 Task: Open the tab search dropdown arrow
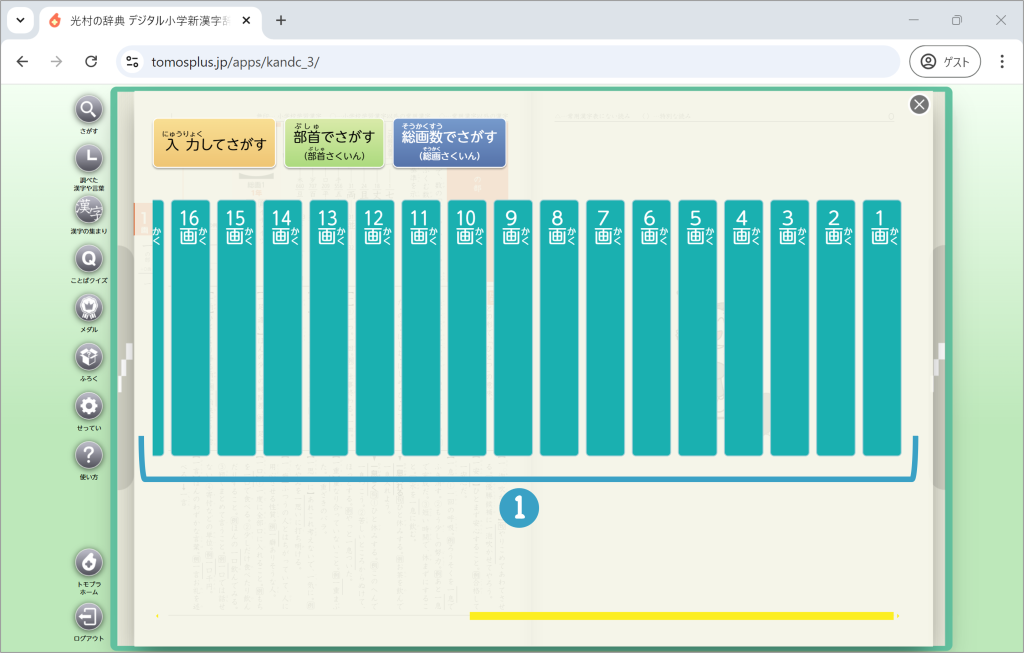click(x=20, y=20)
